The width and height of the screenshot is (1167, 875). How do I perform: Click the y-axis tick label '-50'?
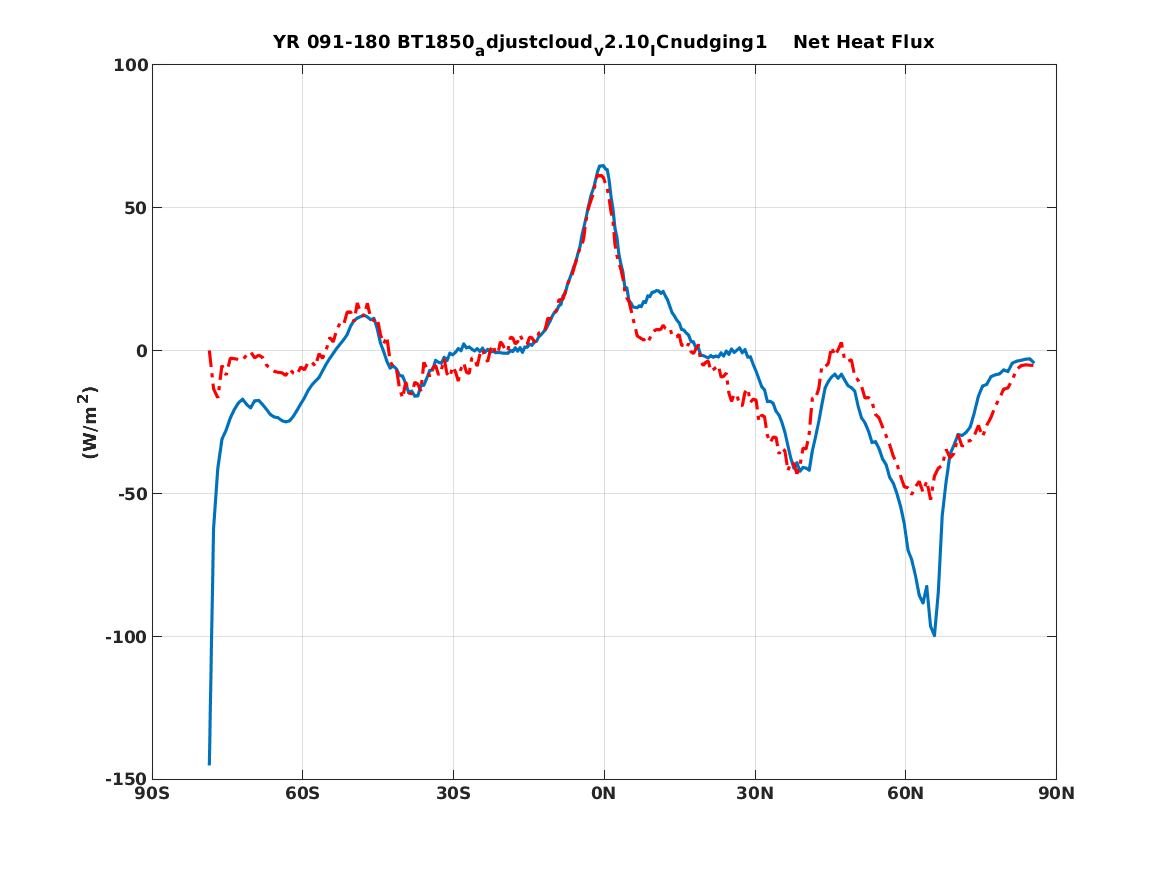click(132, 494)
